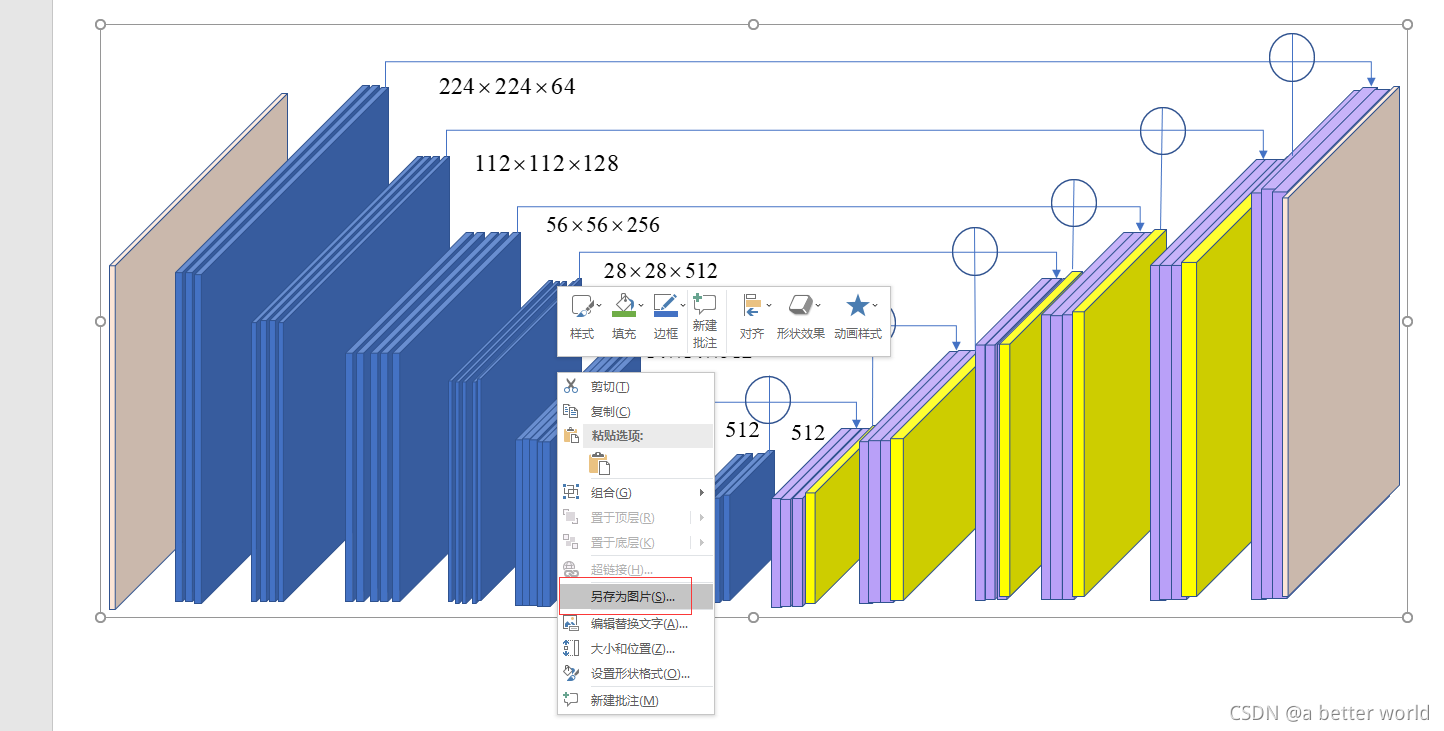Click the left-middle selection handle

[x=100, y=321]
